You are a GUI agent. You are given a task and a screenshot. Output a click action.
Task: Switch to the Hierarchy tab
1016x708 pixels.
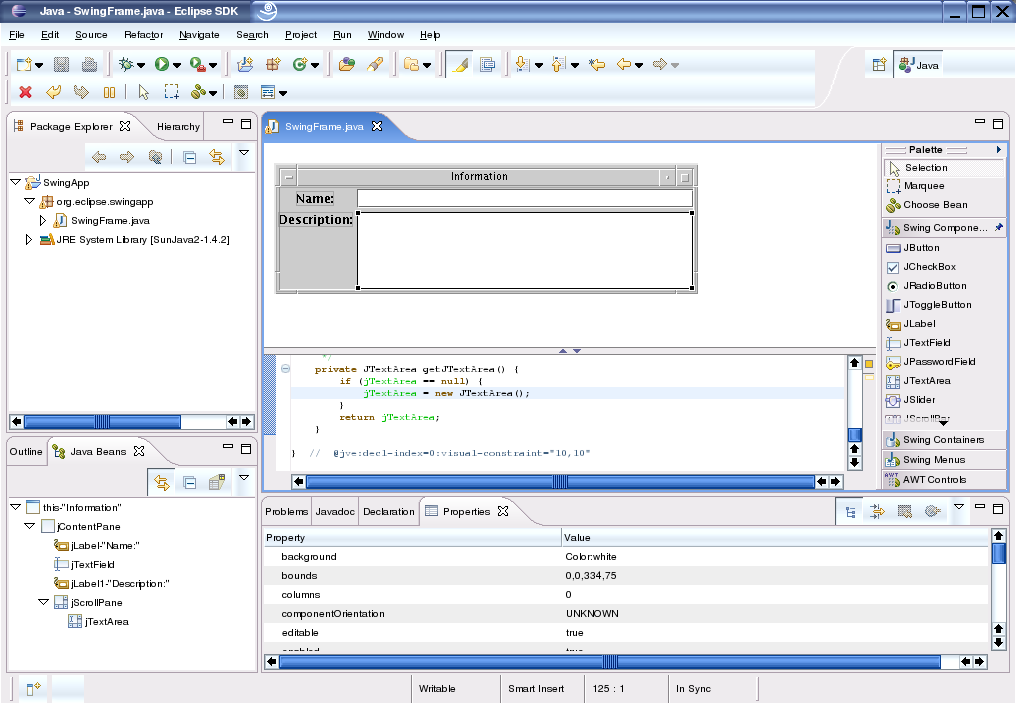pyautogui.click(x=178, y=127)
